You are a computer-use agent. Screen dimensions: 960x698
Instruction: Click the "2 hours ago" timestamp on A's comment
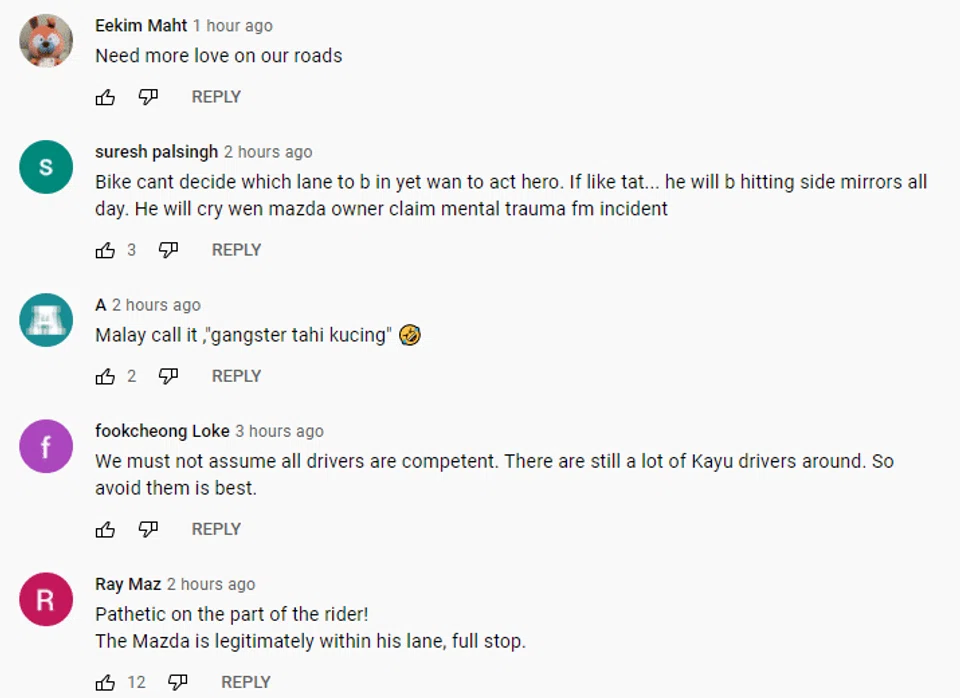tap(156, 305)
